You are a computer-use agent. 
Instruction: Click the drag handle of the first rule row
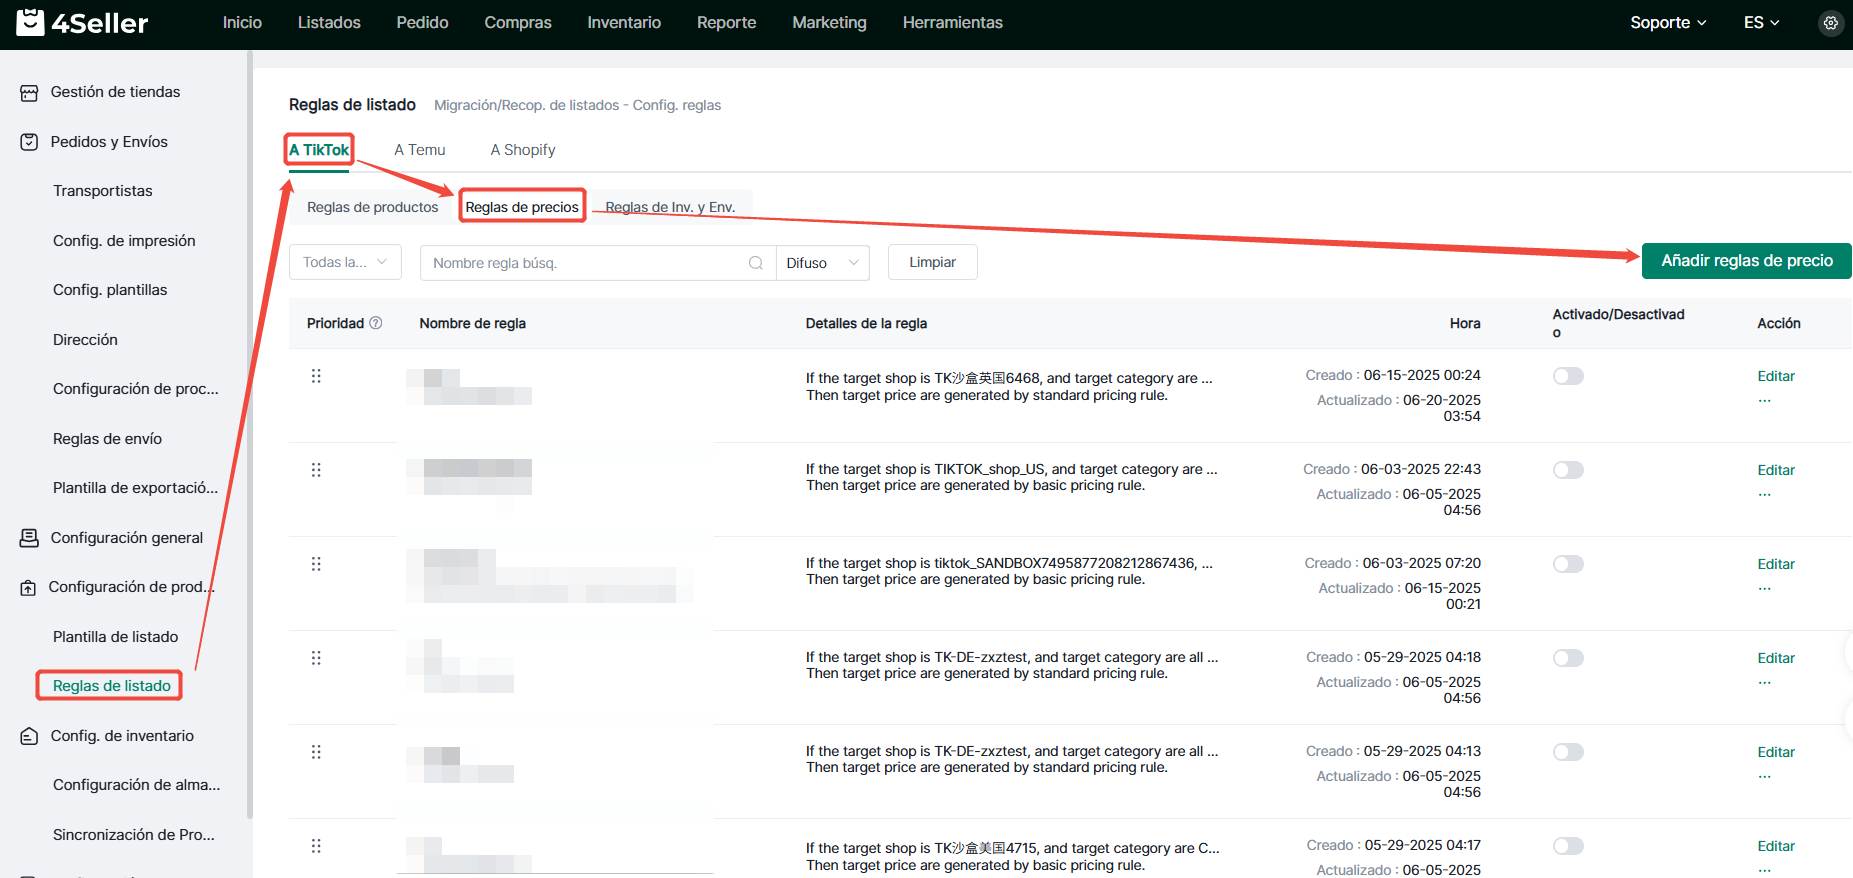[x=316, y=376]
